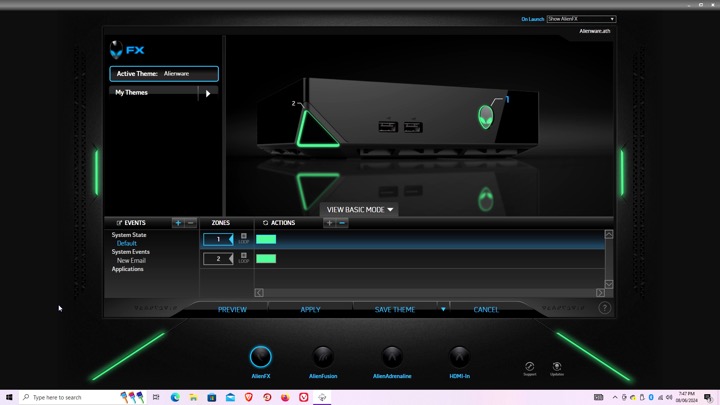Add a new event with plus icon
This screenshot has width=720, height=405.
point(178,223)
